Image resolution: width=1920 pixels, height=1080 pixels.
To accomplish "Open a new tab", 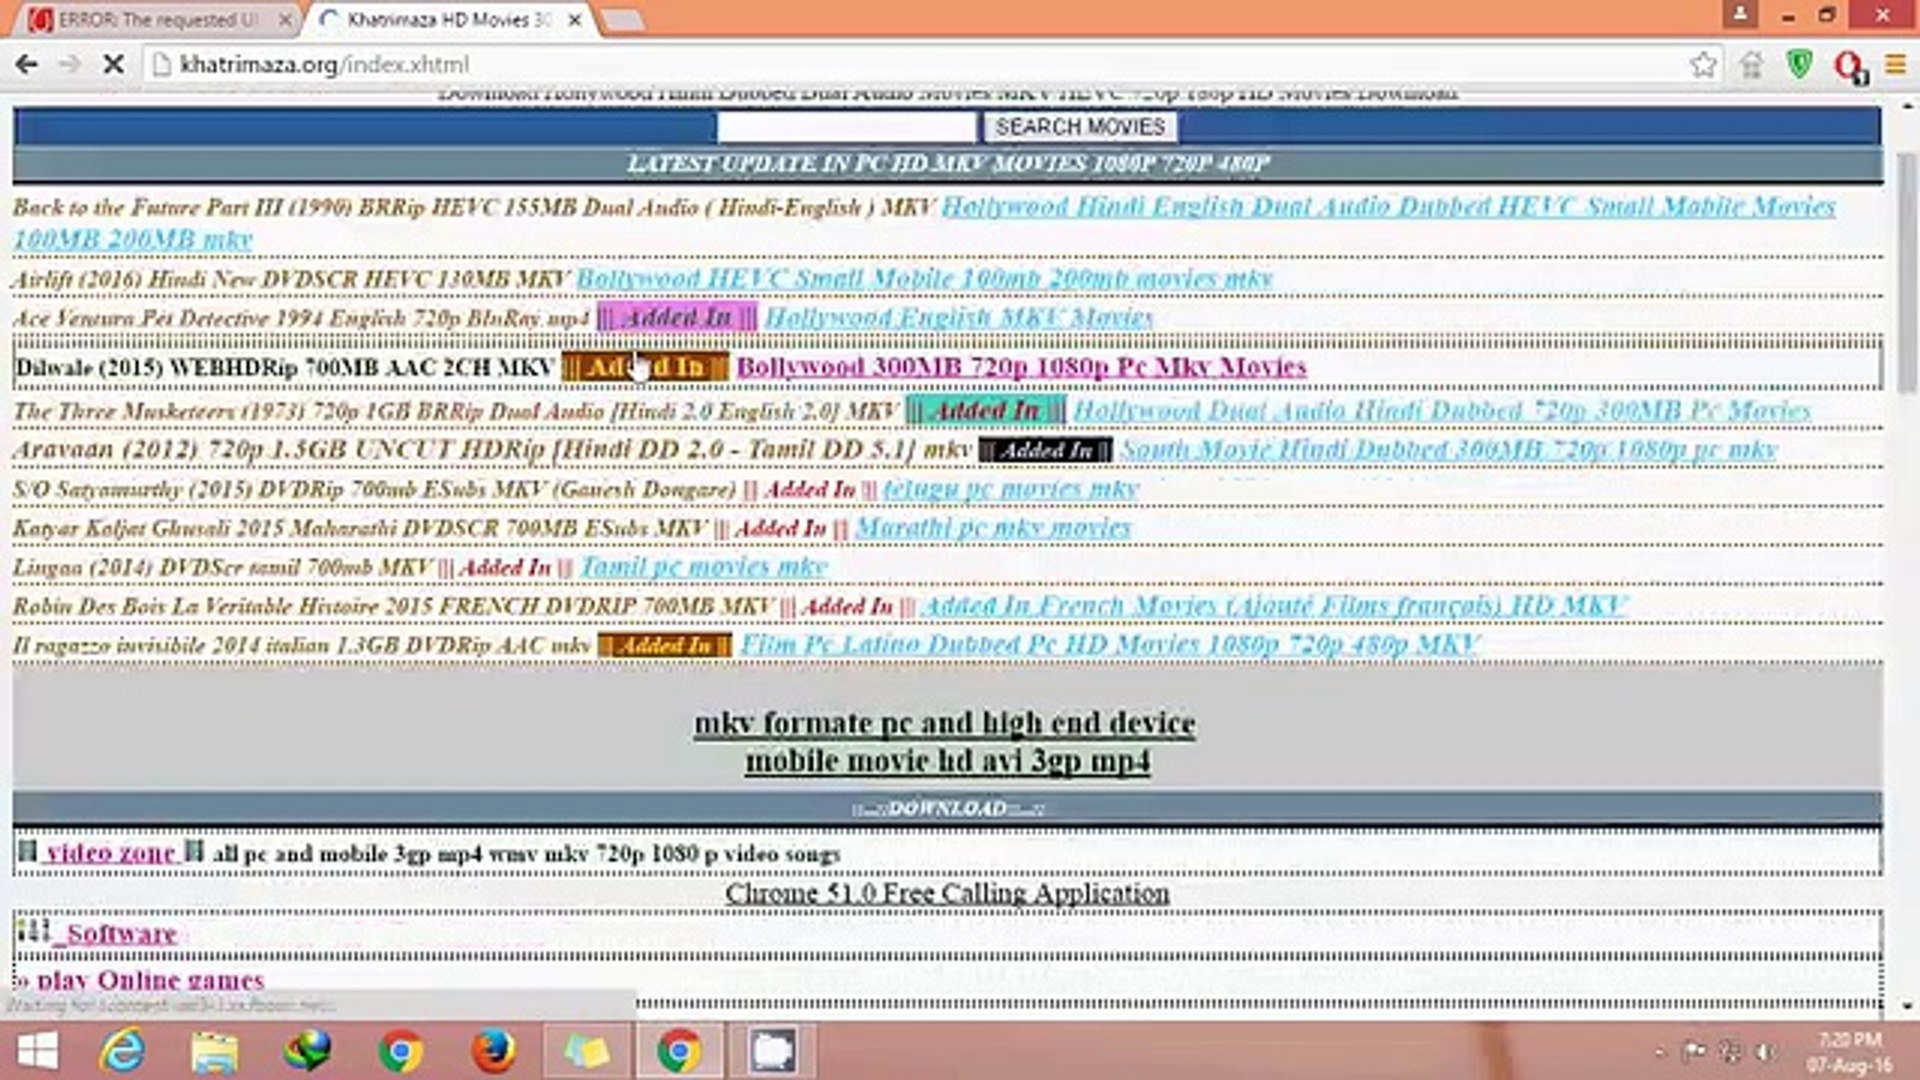I will pyautogui.click(x=622, y=20).
